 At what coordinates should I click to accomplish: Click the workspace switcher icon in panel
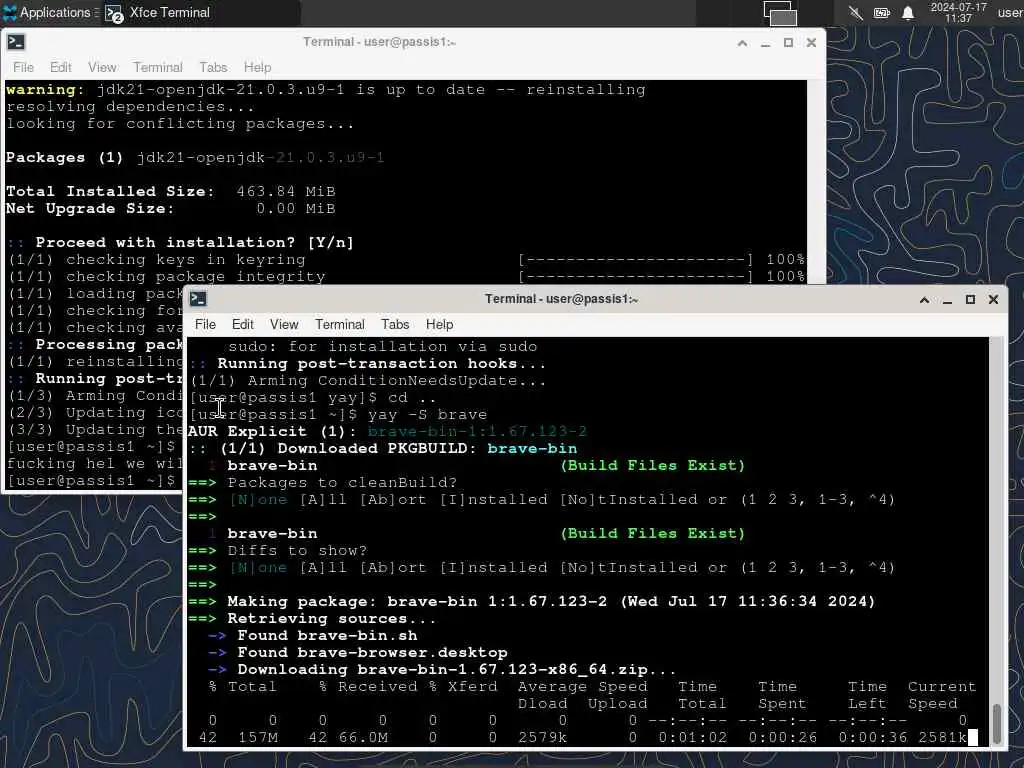click(x=780, y=13)
